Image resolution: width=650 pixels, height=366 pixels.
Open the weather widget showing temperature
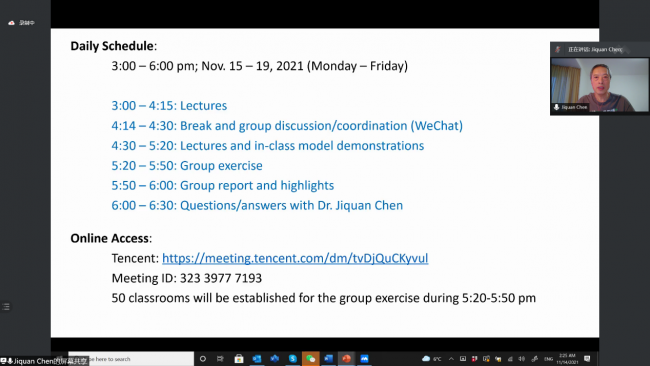click(432, 359)
